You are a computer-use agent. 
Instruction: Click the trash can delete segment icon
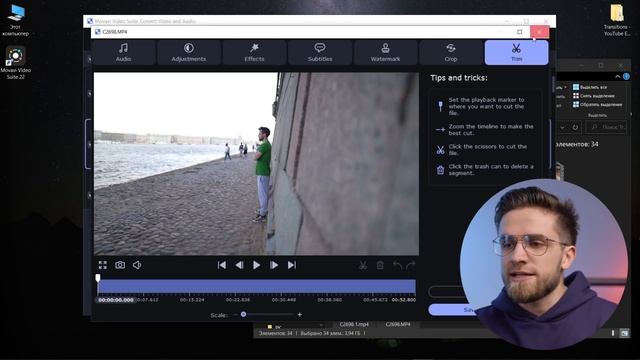[x=380, y=265]
